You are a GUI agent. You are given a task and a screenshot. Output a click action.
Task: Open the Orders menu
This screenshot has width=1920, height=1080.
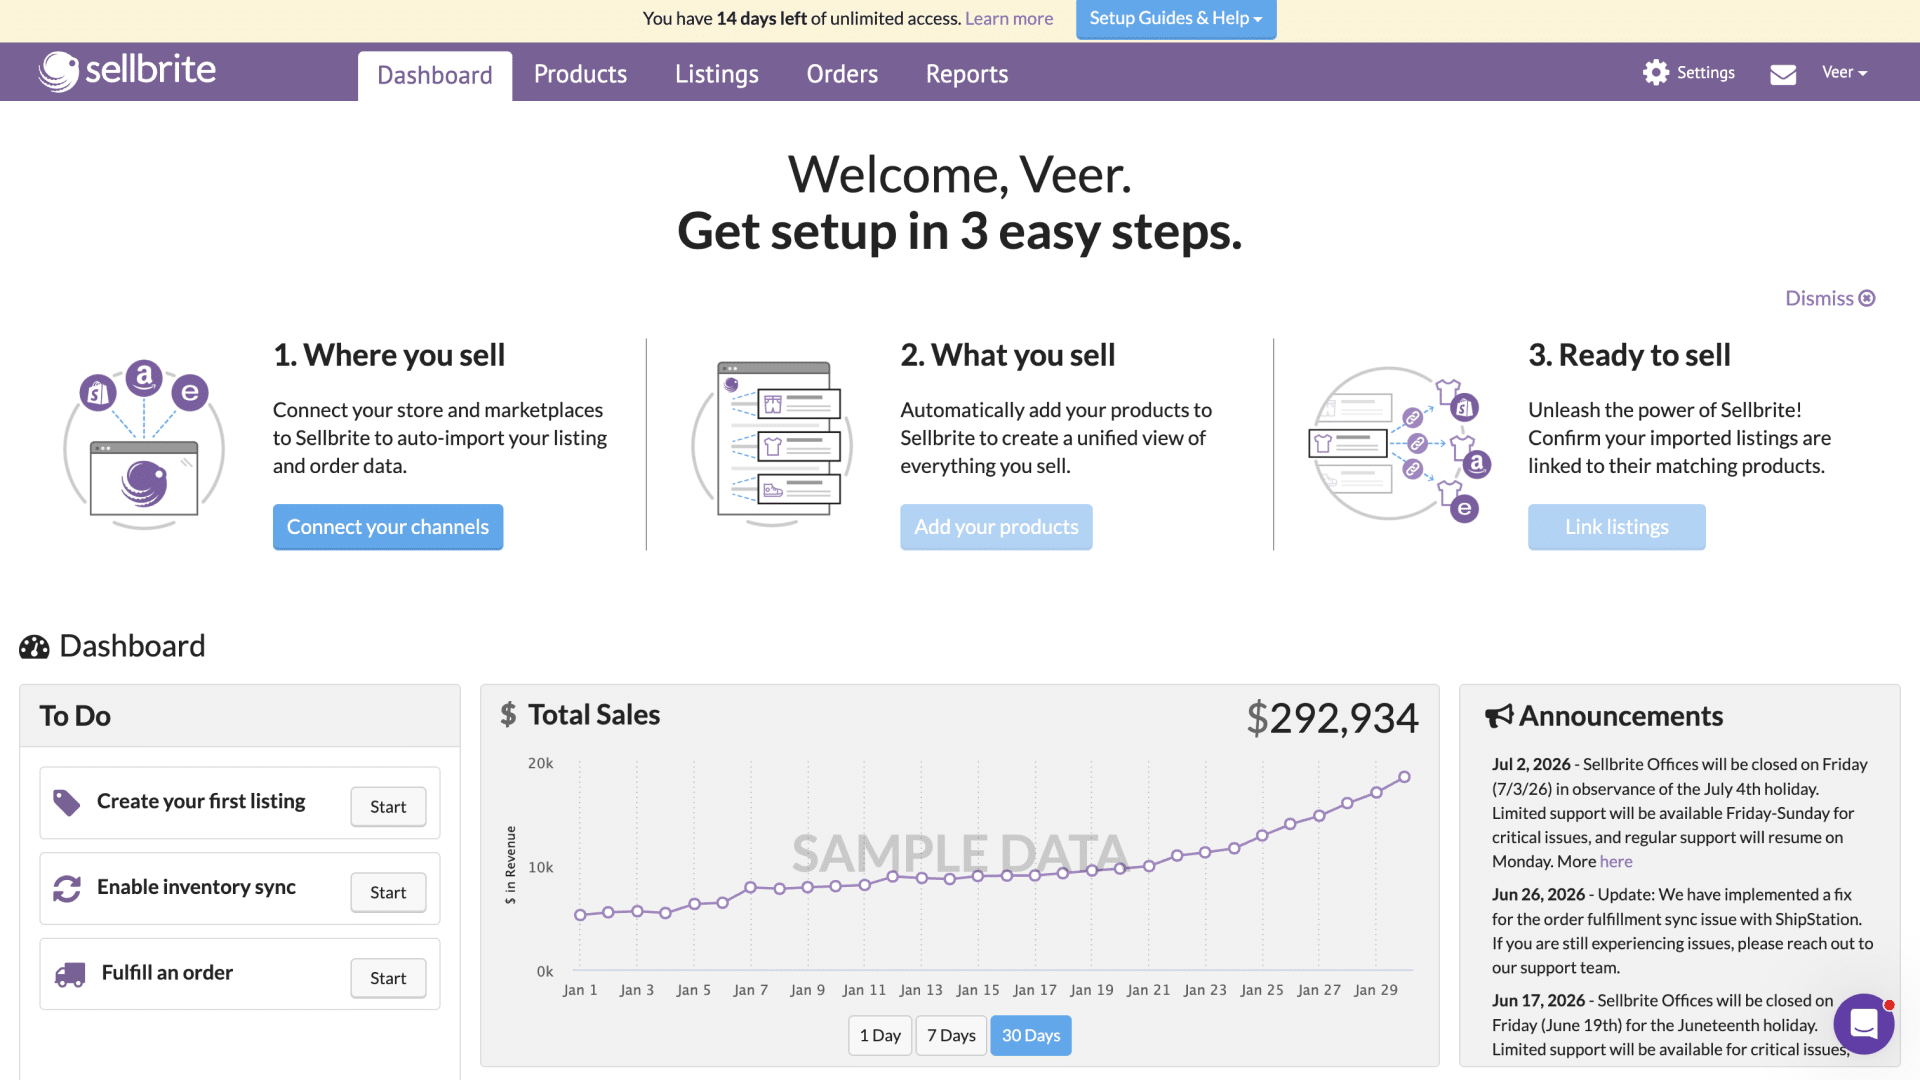tap(842, 74)
